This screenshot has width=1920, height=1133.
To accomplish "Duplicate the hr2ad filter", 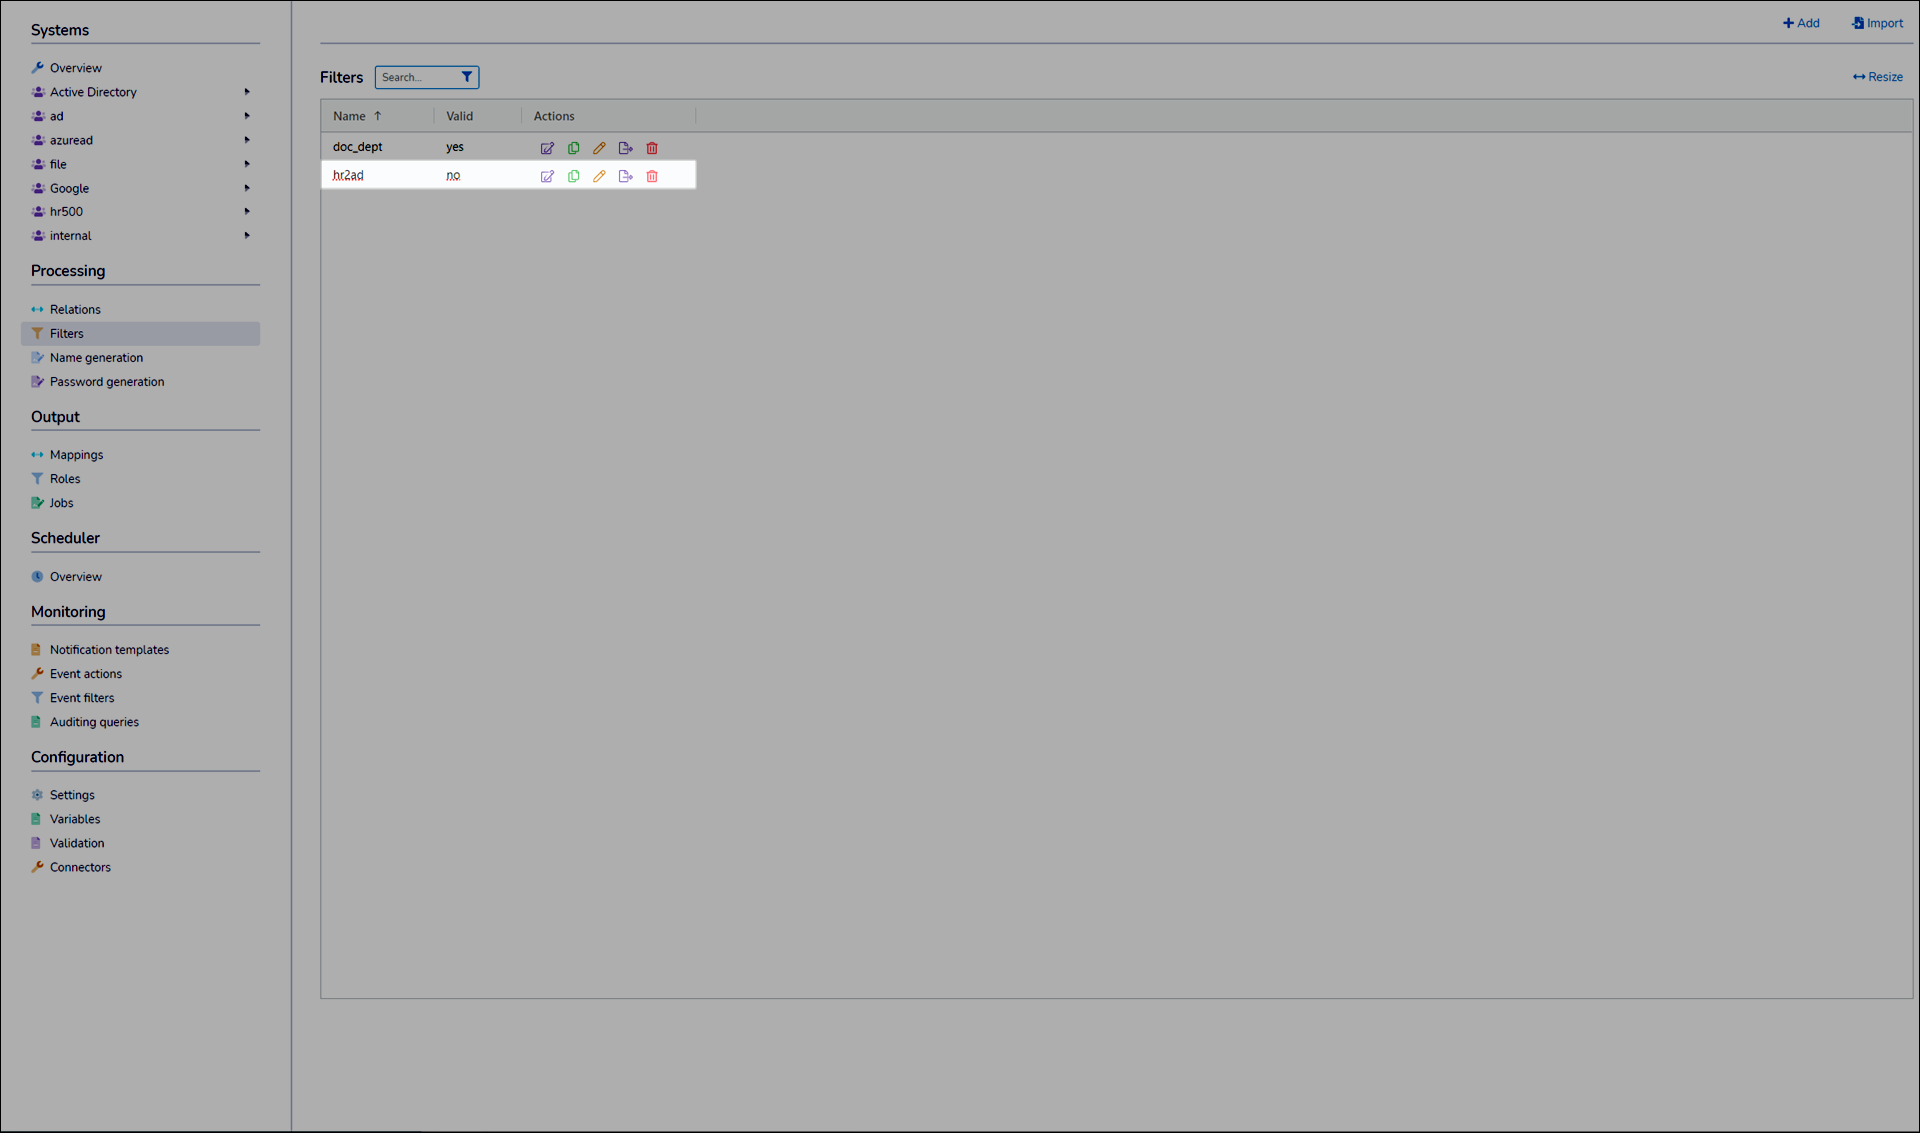I will (x=573, y=175).
